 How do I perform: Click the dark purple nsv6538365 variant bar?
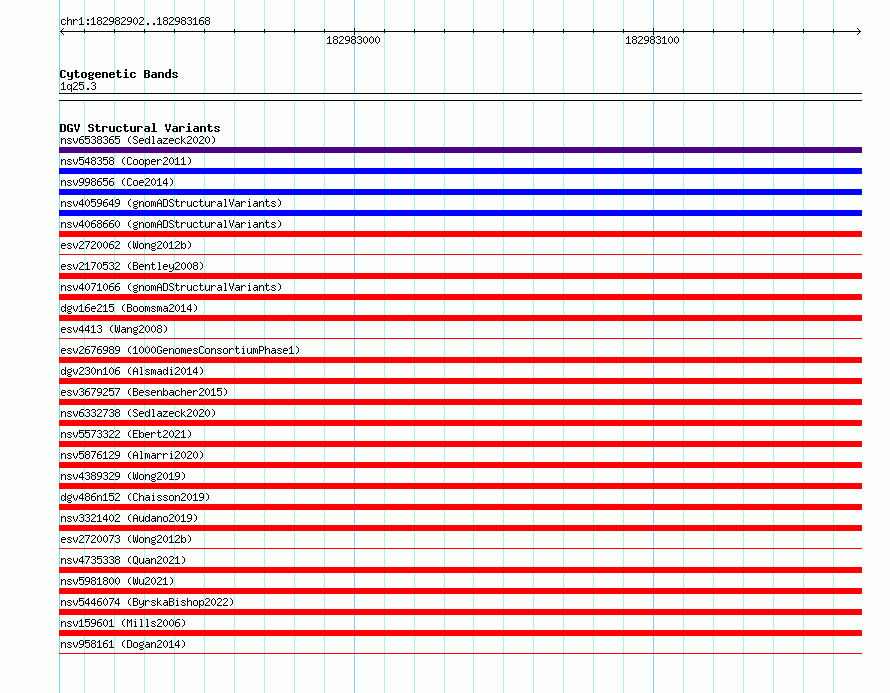(x=460, y=150)
